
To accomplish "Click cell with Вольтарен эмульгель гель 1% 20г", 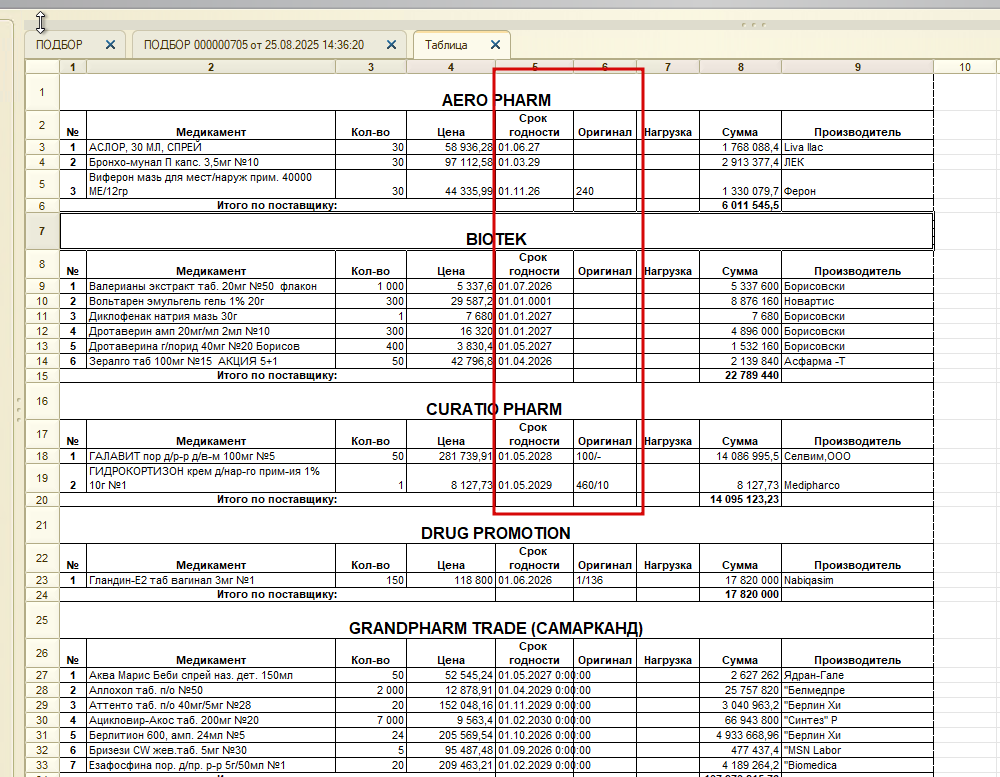I will 210,301.
